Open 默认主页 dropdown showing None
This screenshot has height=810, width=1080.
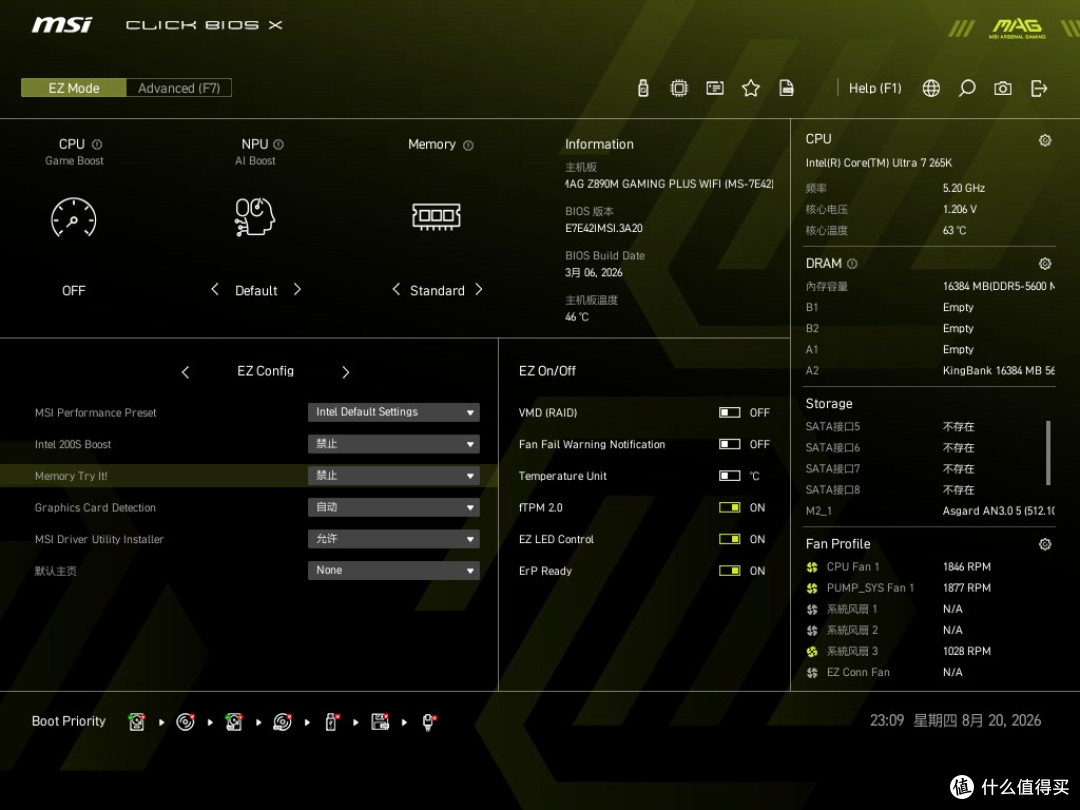coord(393,570)
